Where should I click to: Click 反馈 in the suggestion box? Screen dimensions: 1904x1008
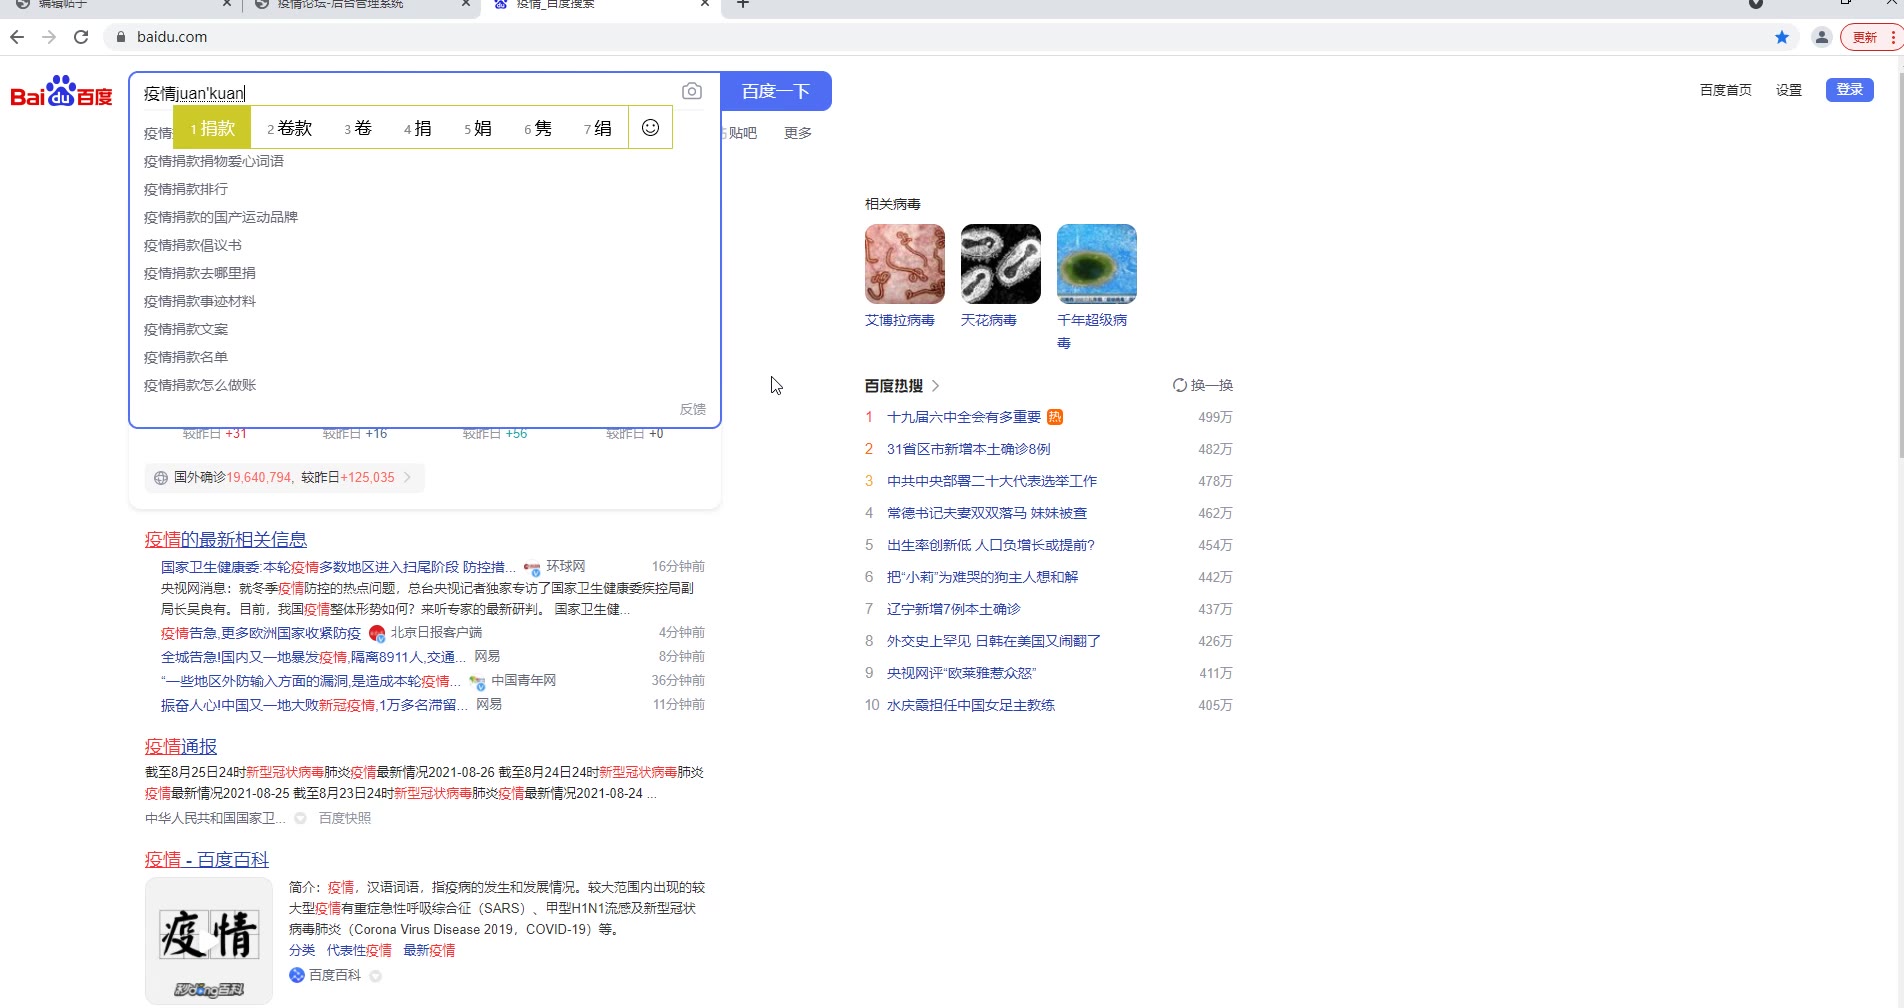pos(693,409)
